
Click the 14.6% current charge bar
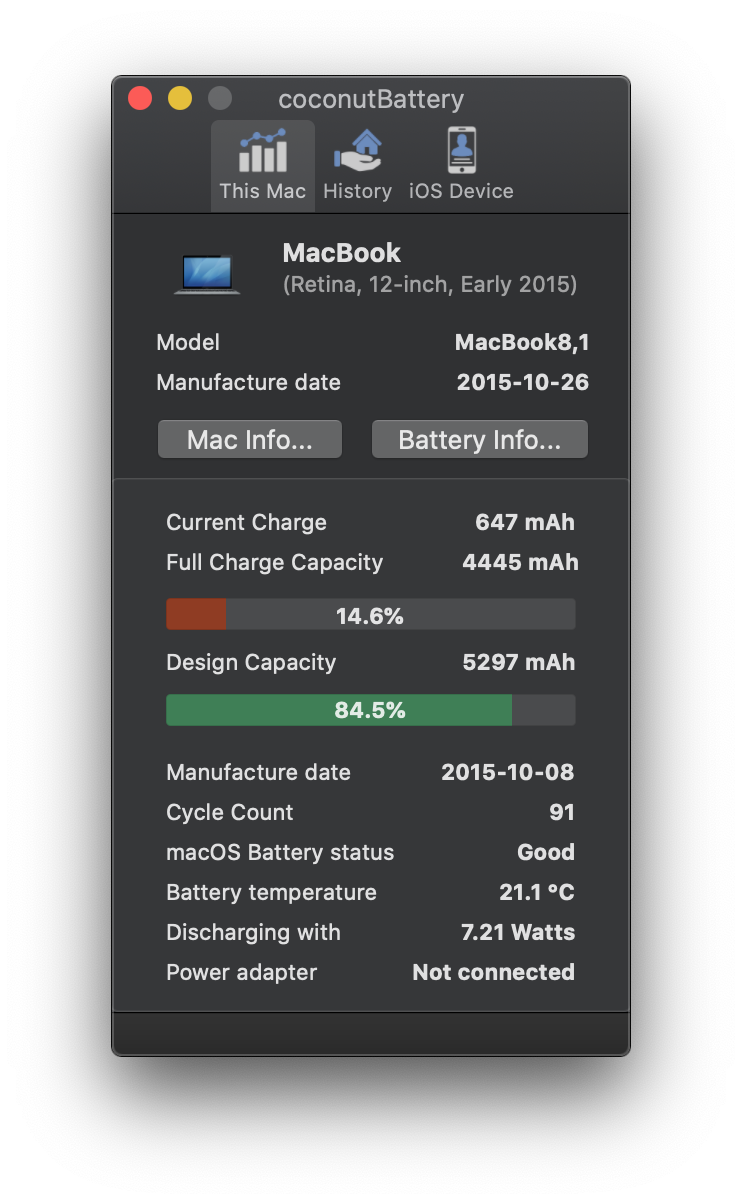(370, 615)
